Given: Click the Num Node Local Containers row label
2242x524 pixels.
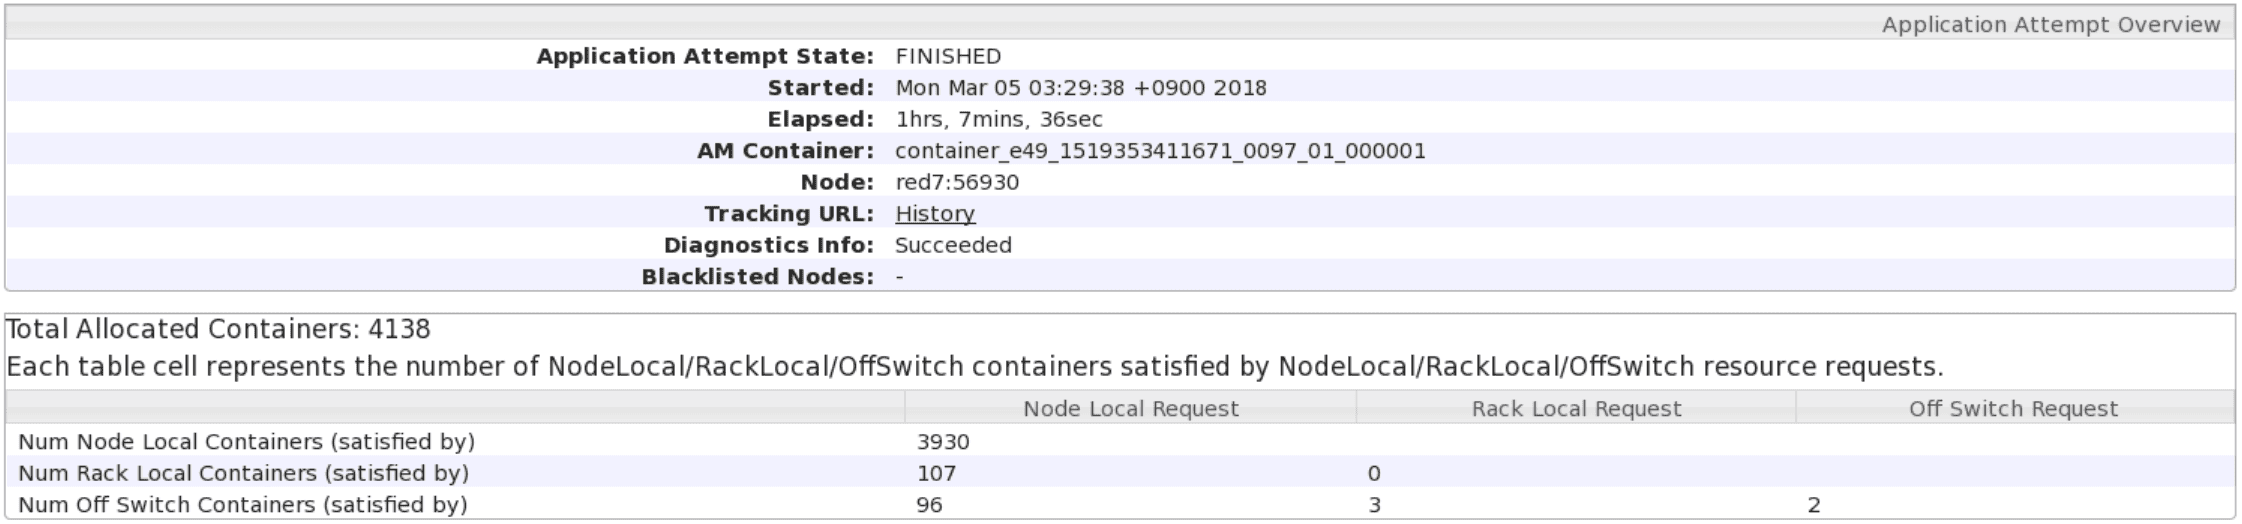Looking at the screenshot, I should point(246,441).
